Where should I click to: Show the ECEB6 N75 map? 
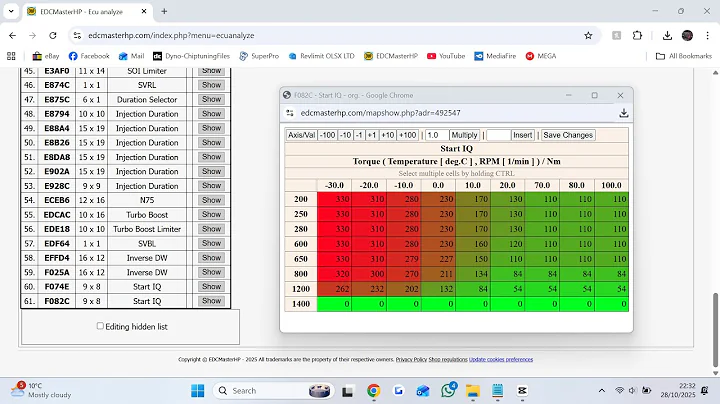[212, 200]
